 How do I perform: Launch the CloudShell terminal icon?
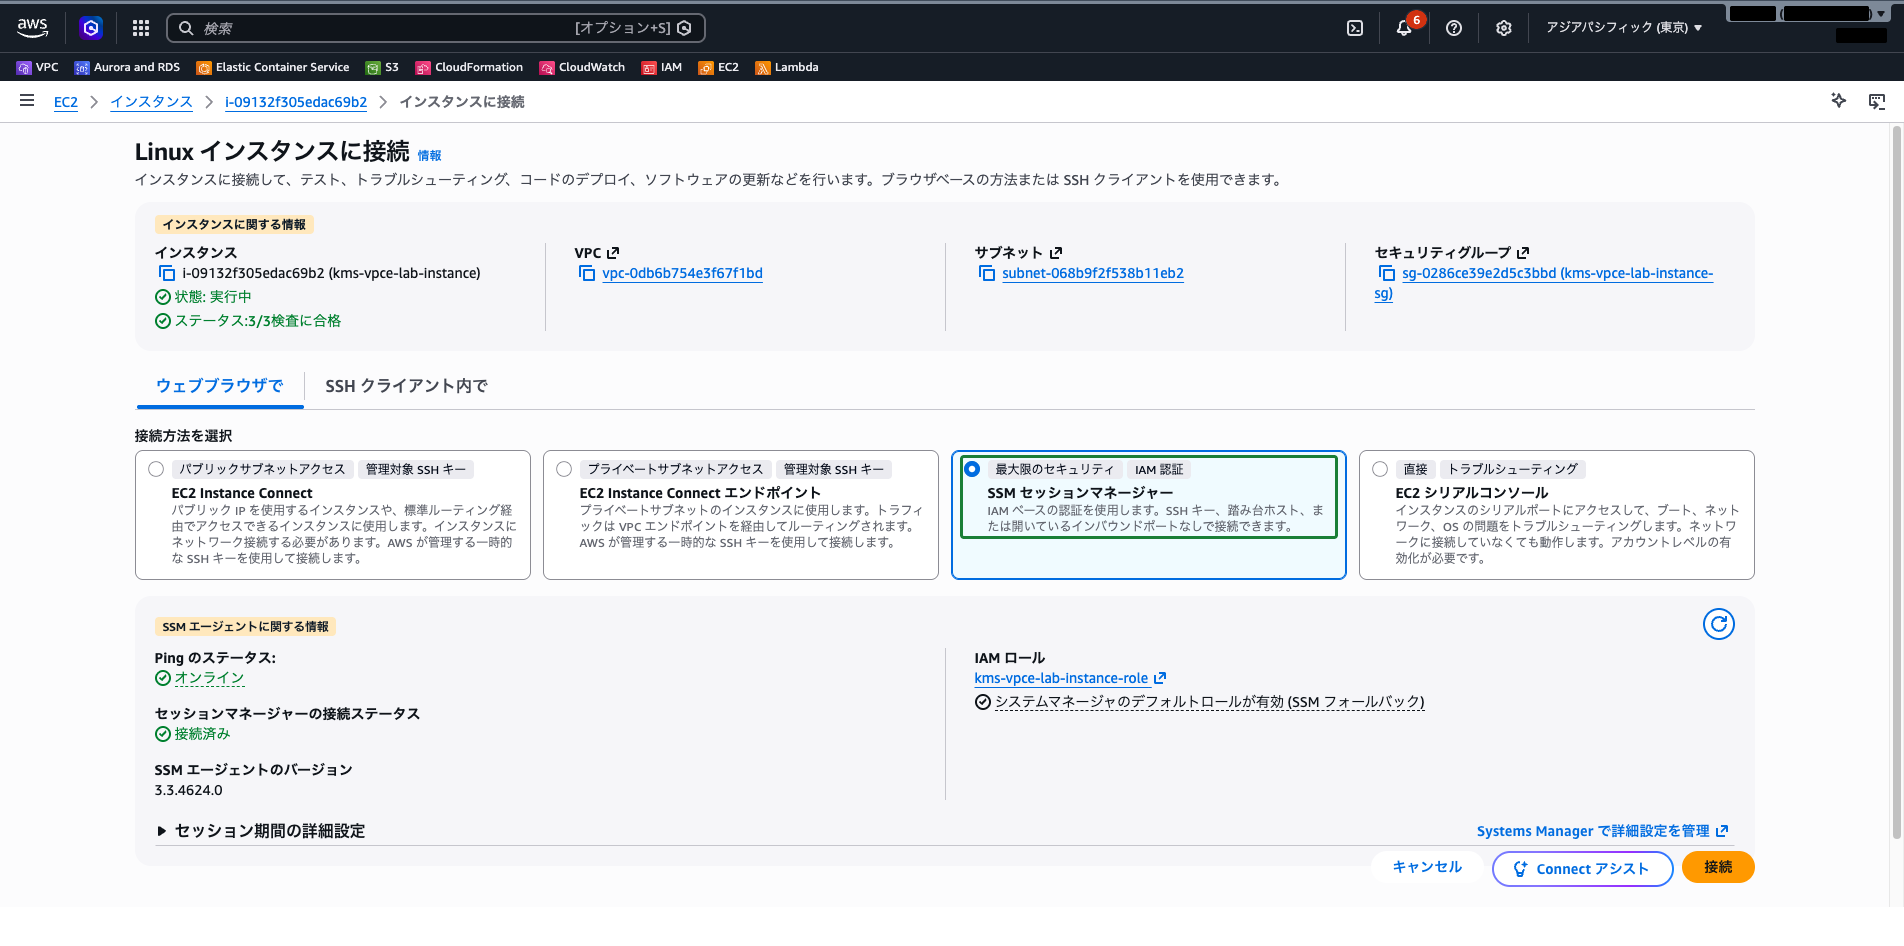coord(1355,28)
